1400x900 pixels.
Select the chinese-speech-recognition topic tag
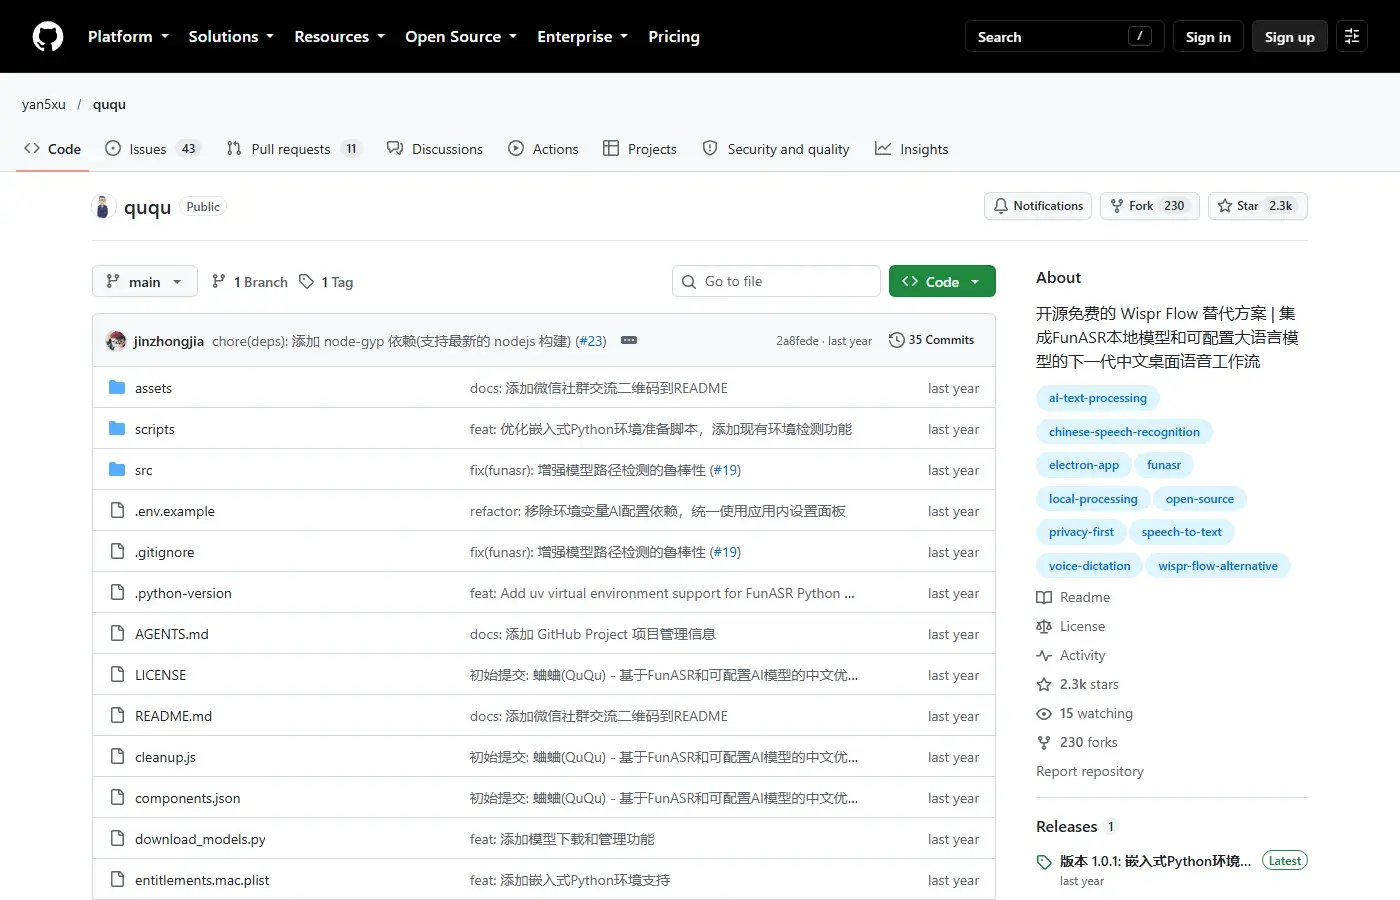tap(1124, 432)
